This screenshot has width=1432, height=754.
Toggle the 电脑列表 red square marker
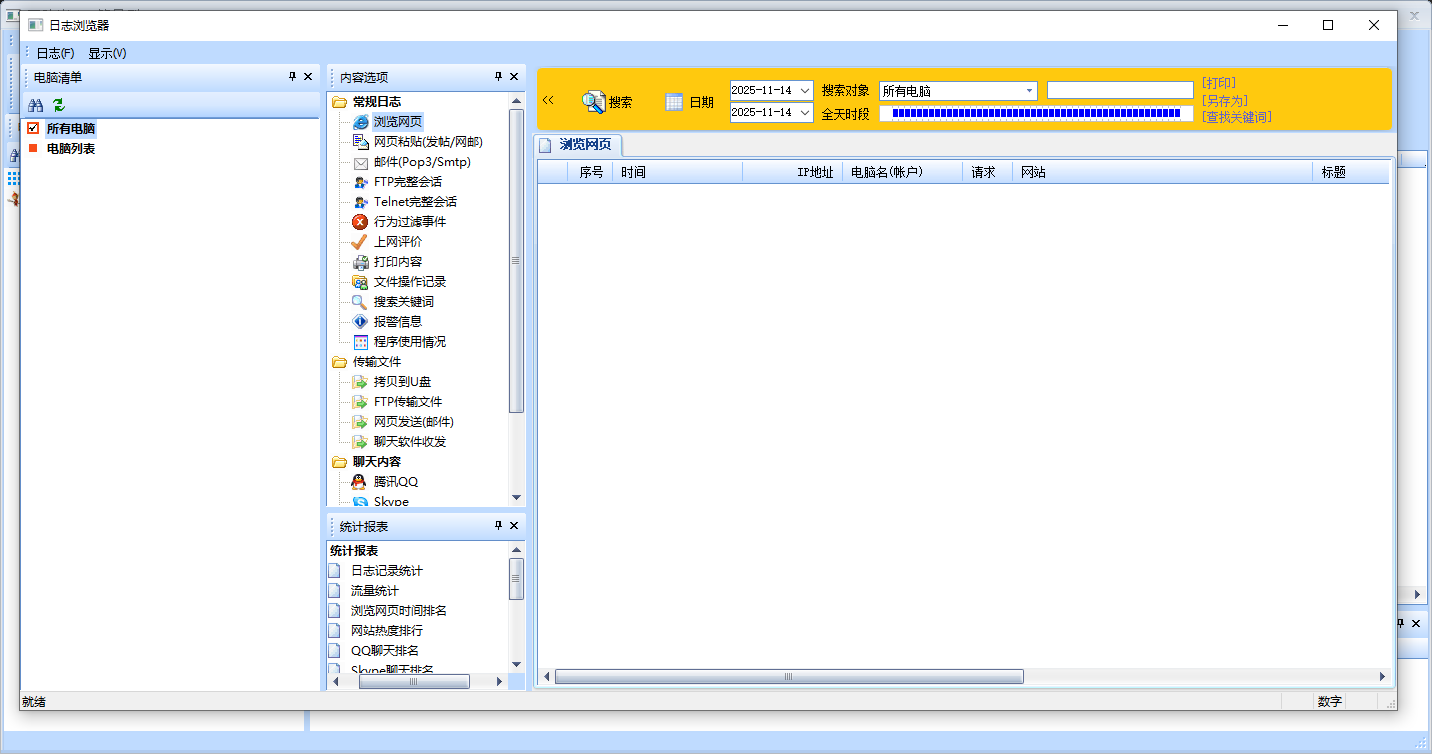[33, 149]
